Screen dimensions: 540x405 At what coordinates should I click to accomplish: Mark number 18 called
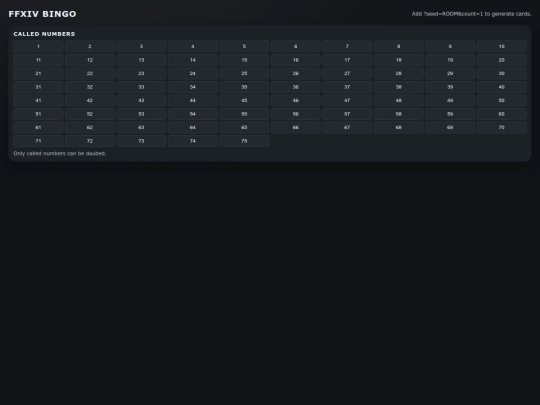[398, 60]
